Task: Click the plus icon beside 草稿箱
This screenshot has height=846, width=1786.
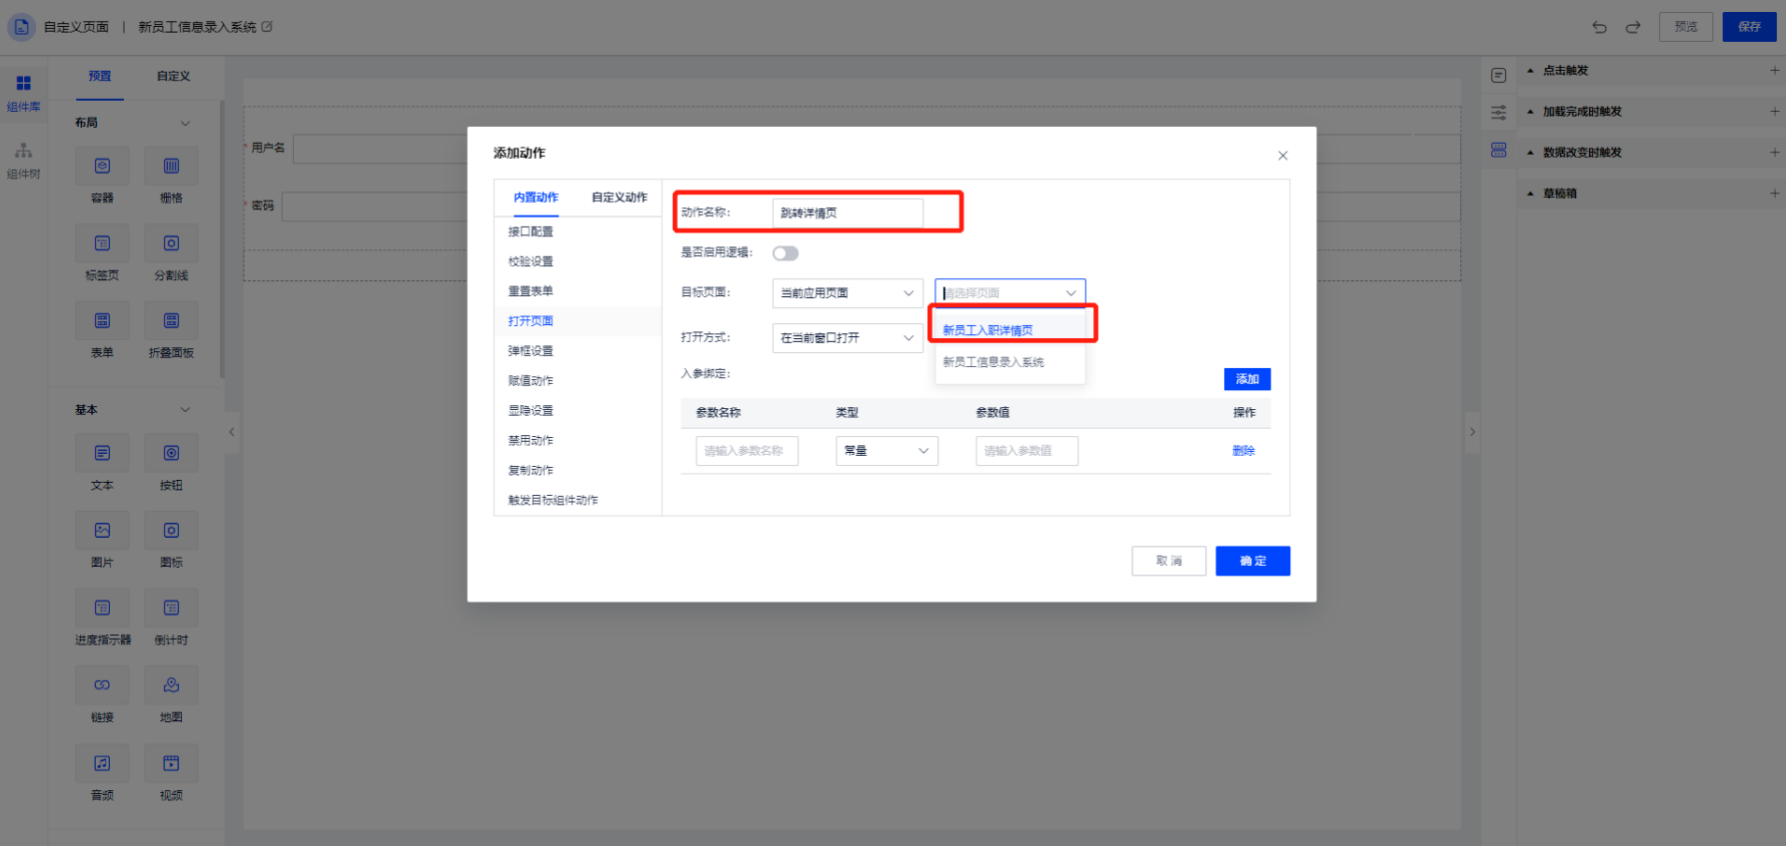Action: (x=1774, y=193)
